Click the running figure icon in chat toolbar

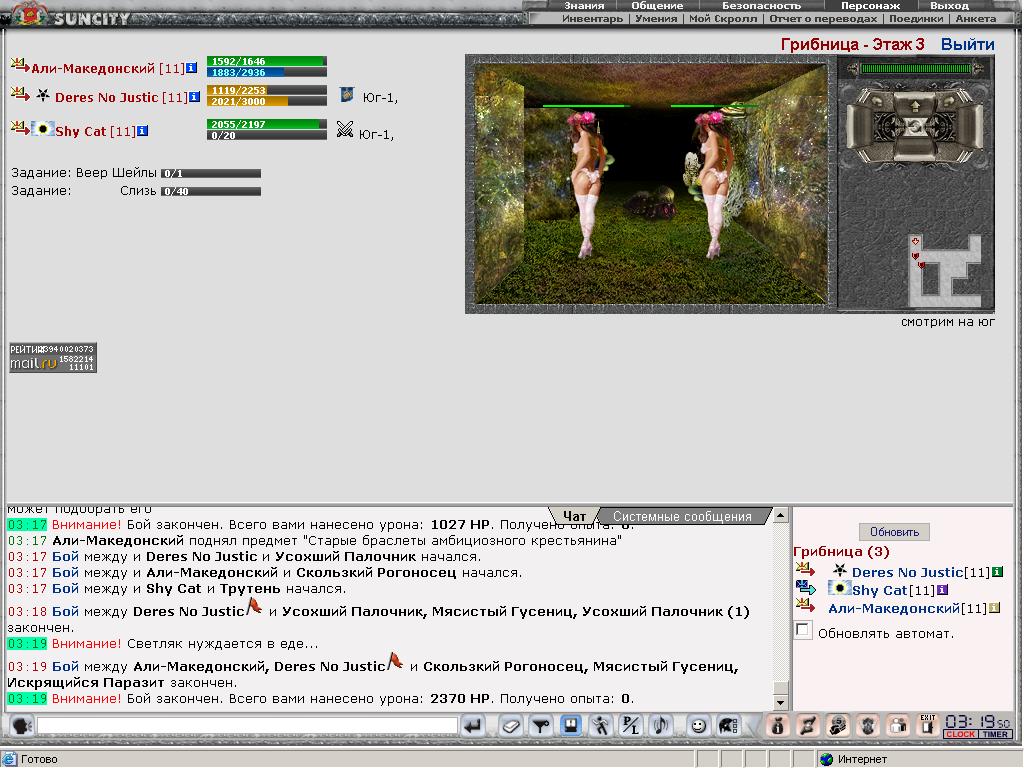(601, 726)
